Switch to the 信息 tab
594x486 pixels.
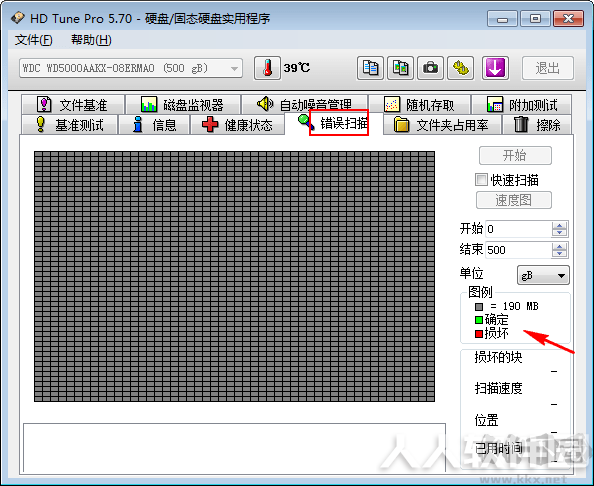click(154, 125)
